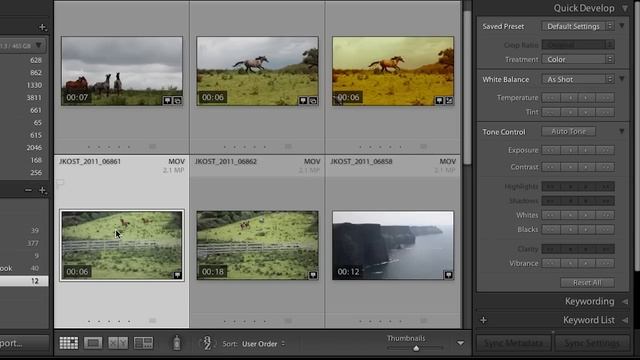The width and height of the screenshot is (640, 360).
Task: Select the 00:12 cliffs video thumbnail
Action: (x=393, y=245)
